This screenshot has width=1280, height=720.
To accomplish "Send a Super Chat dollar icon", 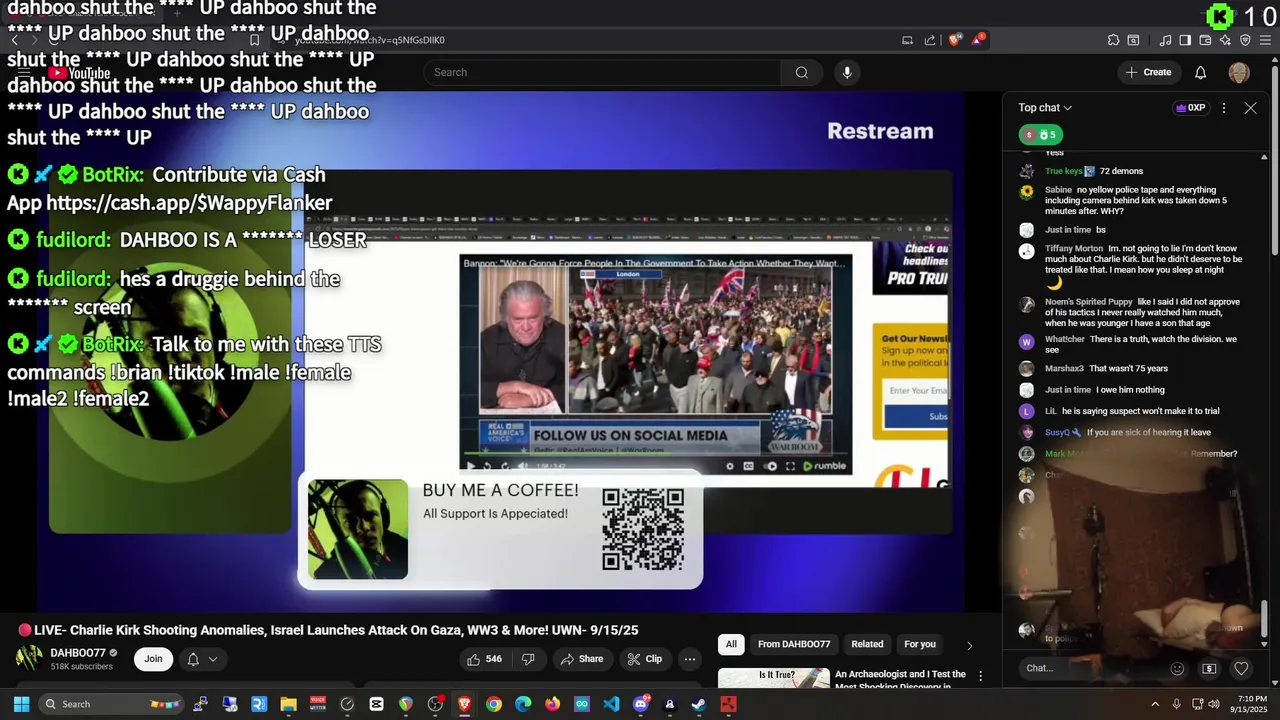I will [x=1209, y=668].
